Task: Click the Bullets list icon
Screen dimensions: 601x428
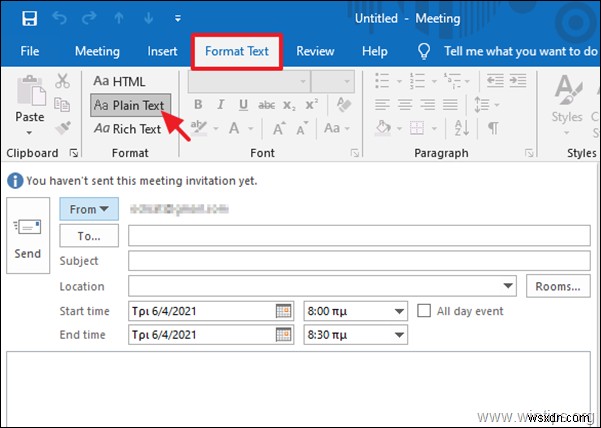Action: [382, 81]
